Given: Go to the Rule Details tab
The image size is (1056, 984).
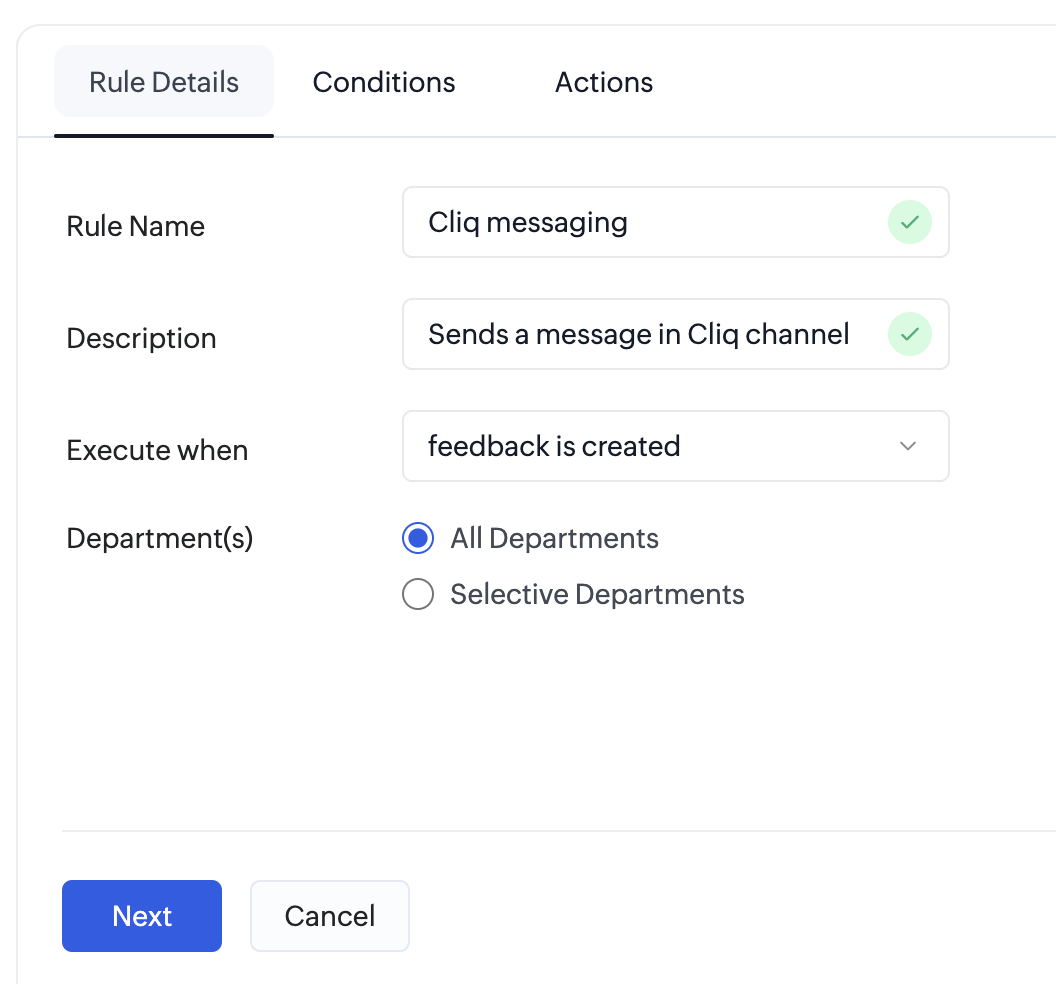Looking at the screenshot, I should tap(164, 82).
